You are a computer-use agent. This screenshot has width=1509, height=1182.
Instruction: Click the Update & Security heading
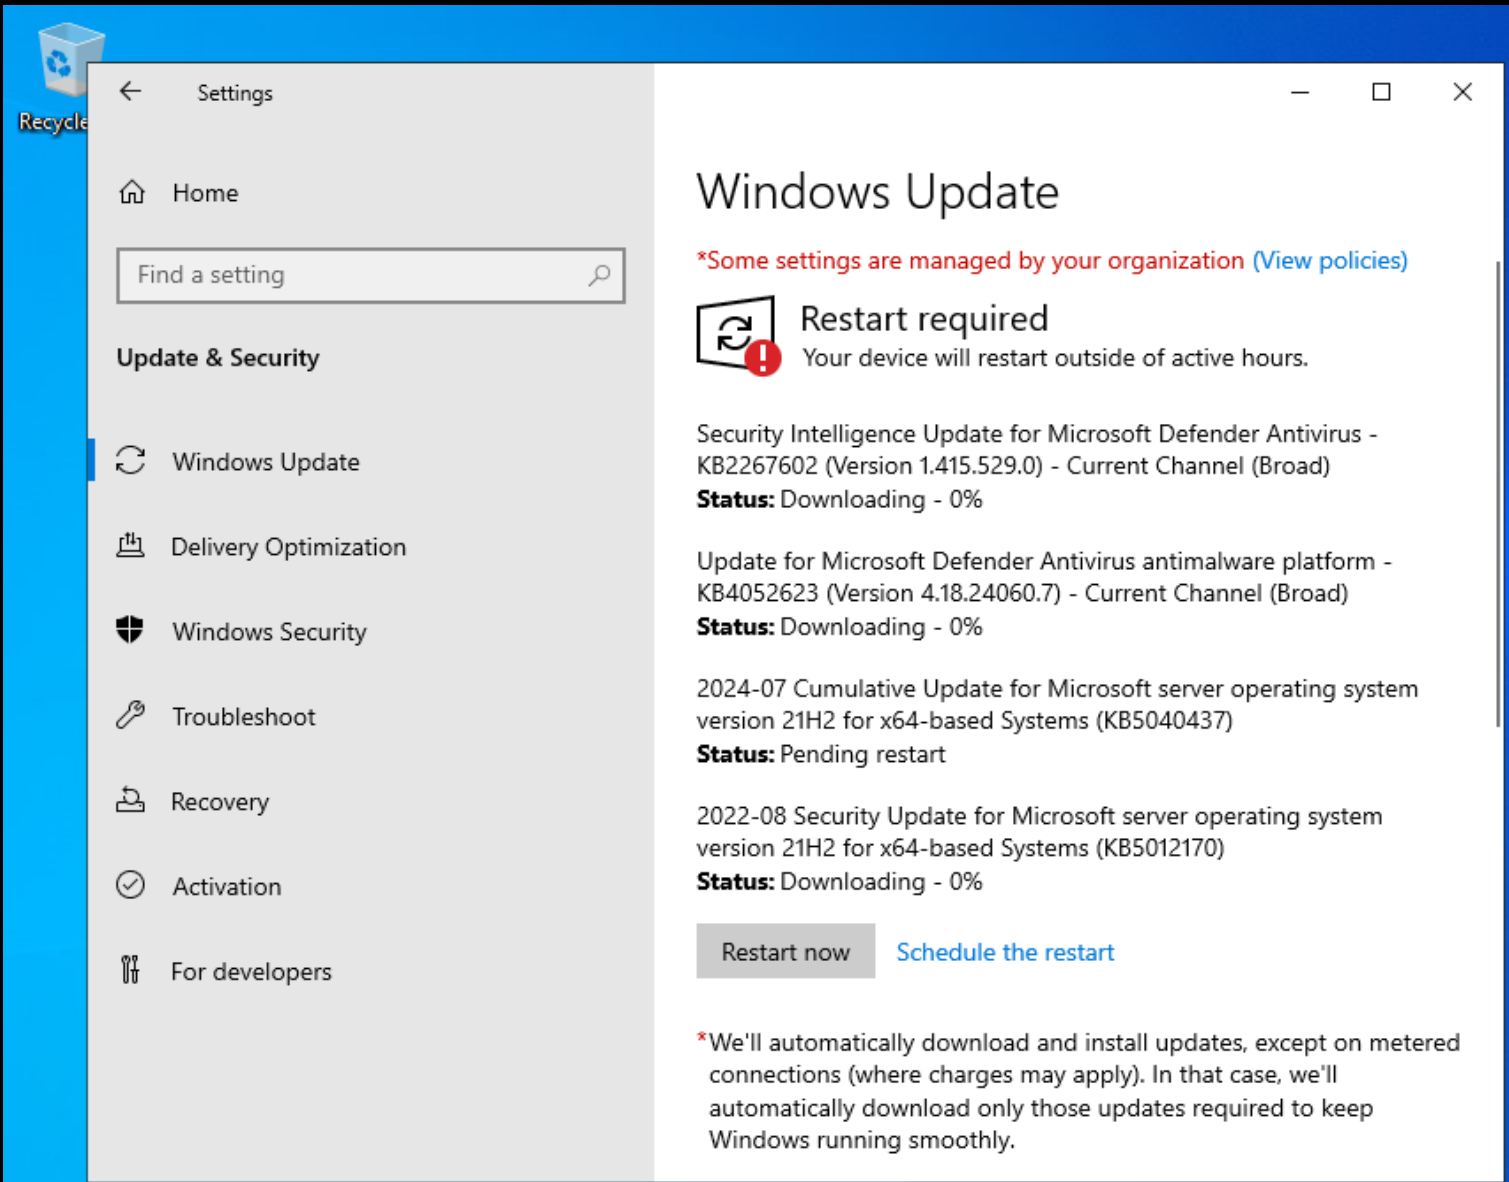click(x=218, y=357)
